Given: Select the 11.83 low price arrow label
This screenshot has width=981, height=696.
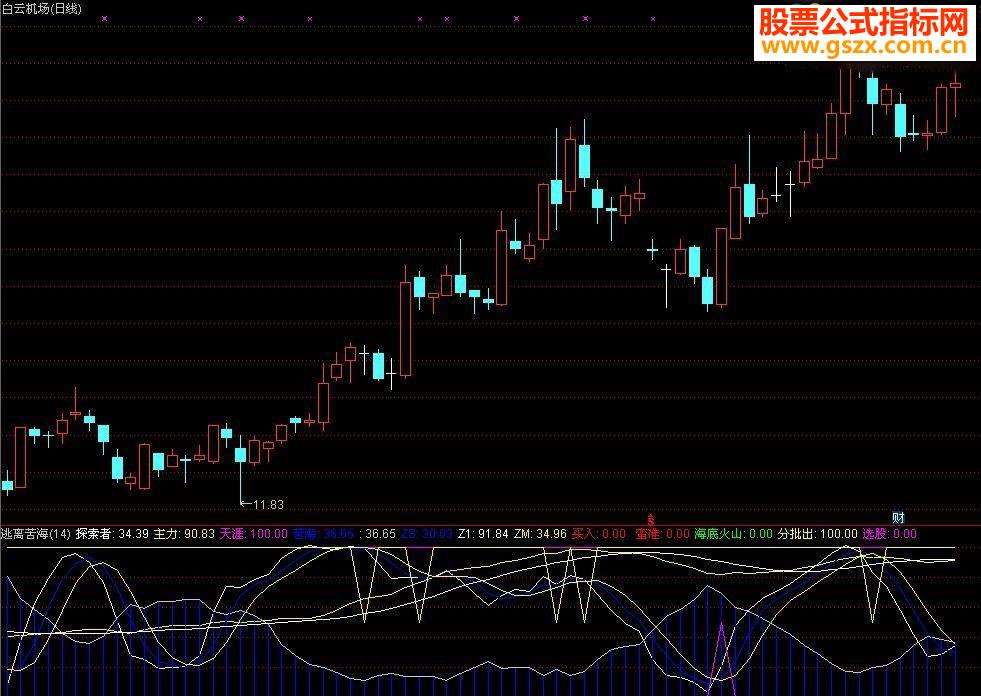Looking at the screenshot, I should pyautogui.click(x=263, y=504).
